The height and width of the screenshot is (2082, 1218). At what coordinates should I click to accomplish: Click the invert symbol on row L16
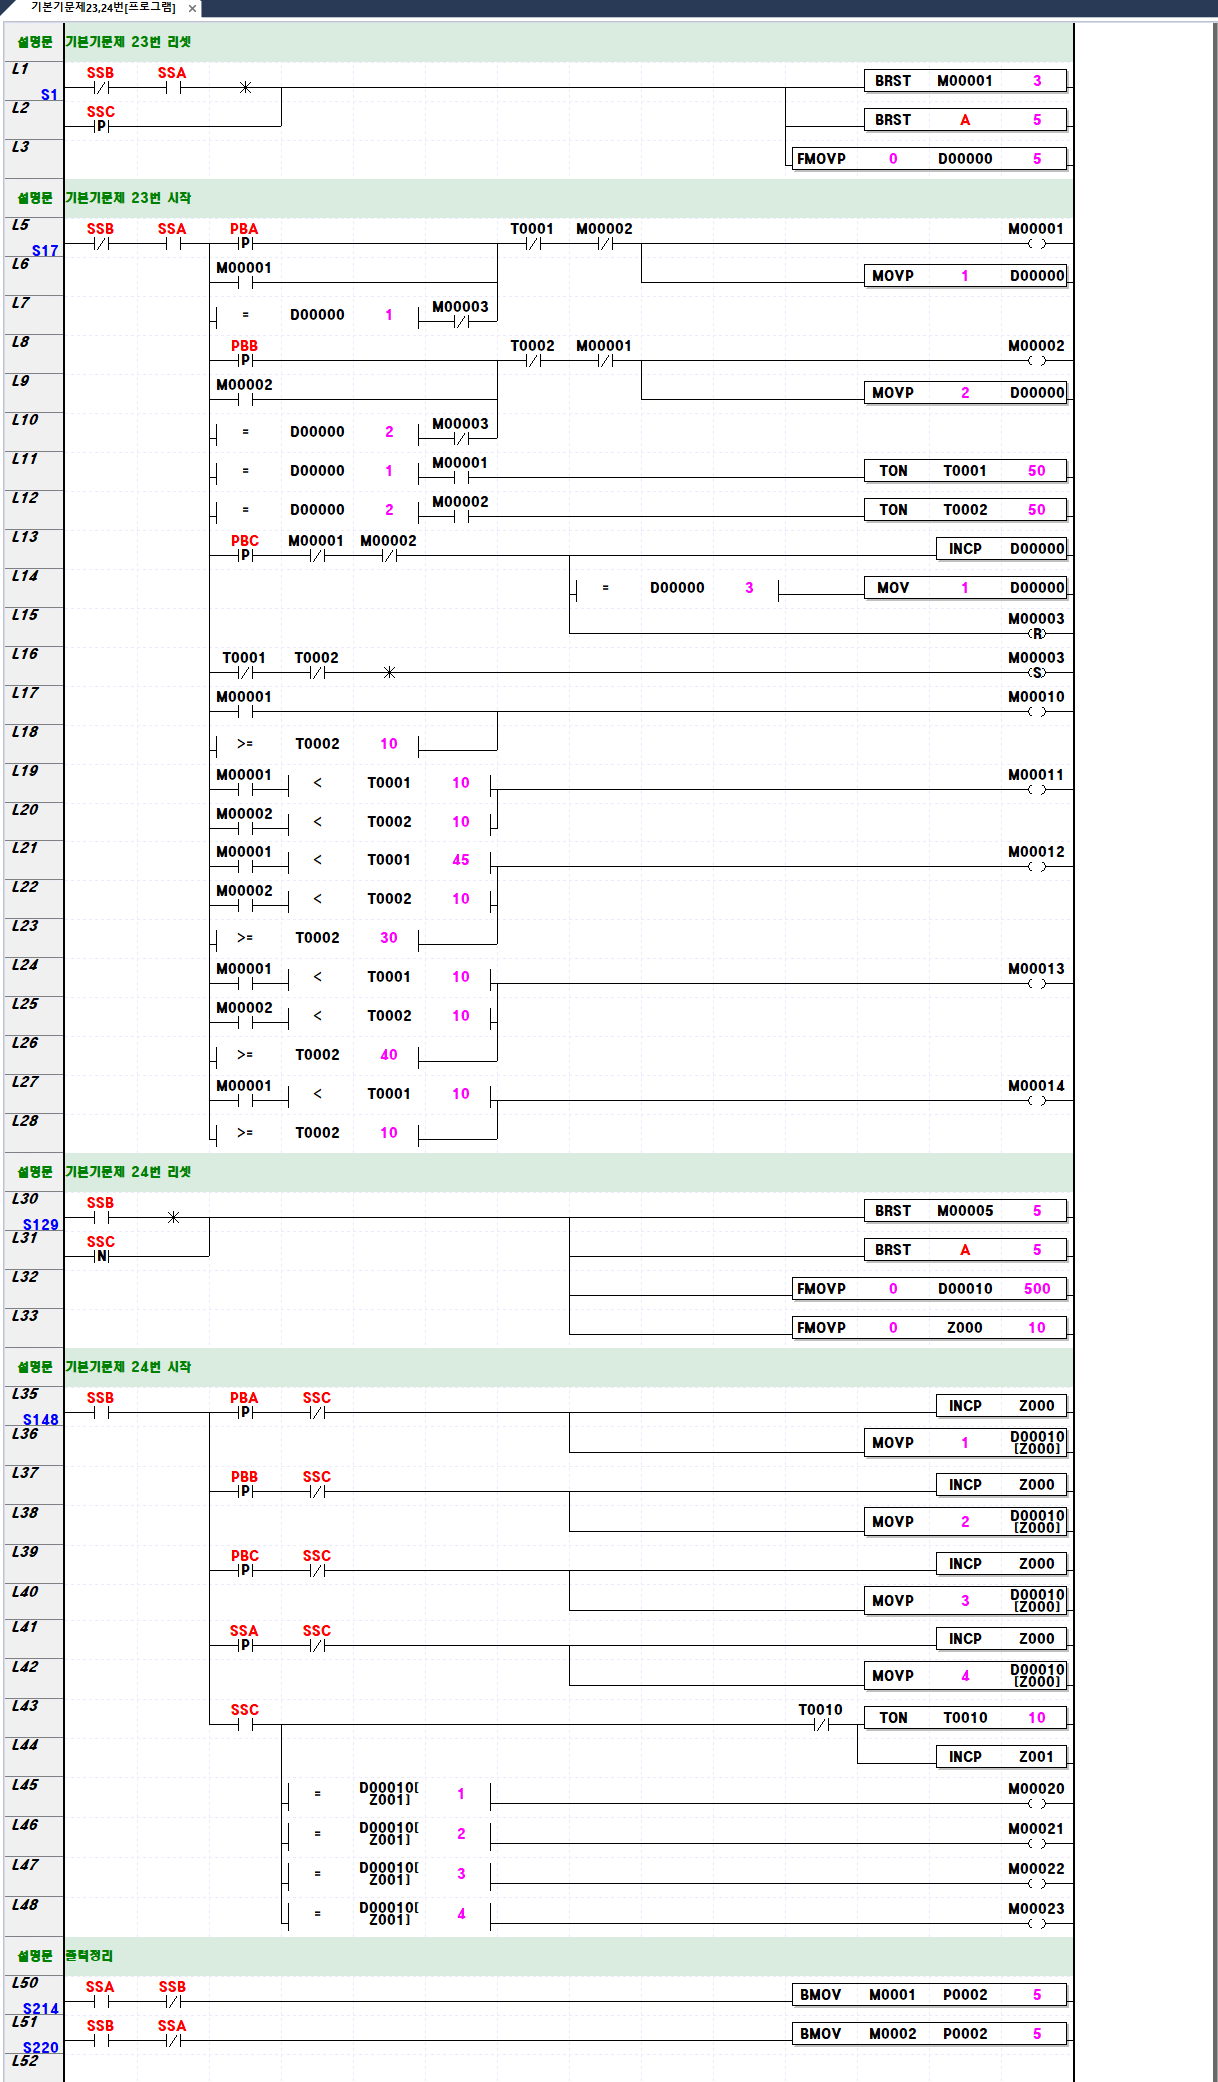click(x=389, y=672)
